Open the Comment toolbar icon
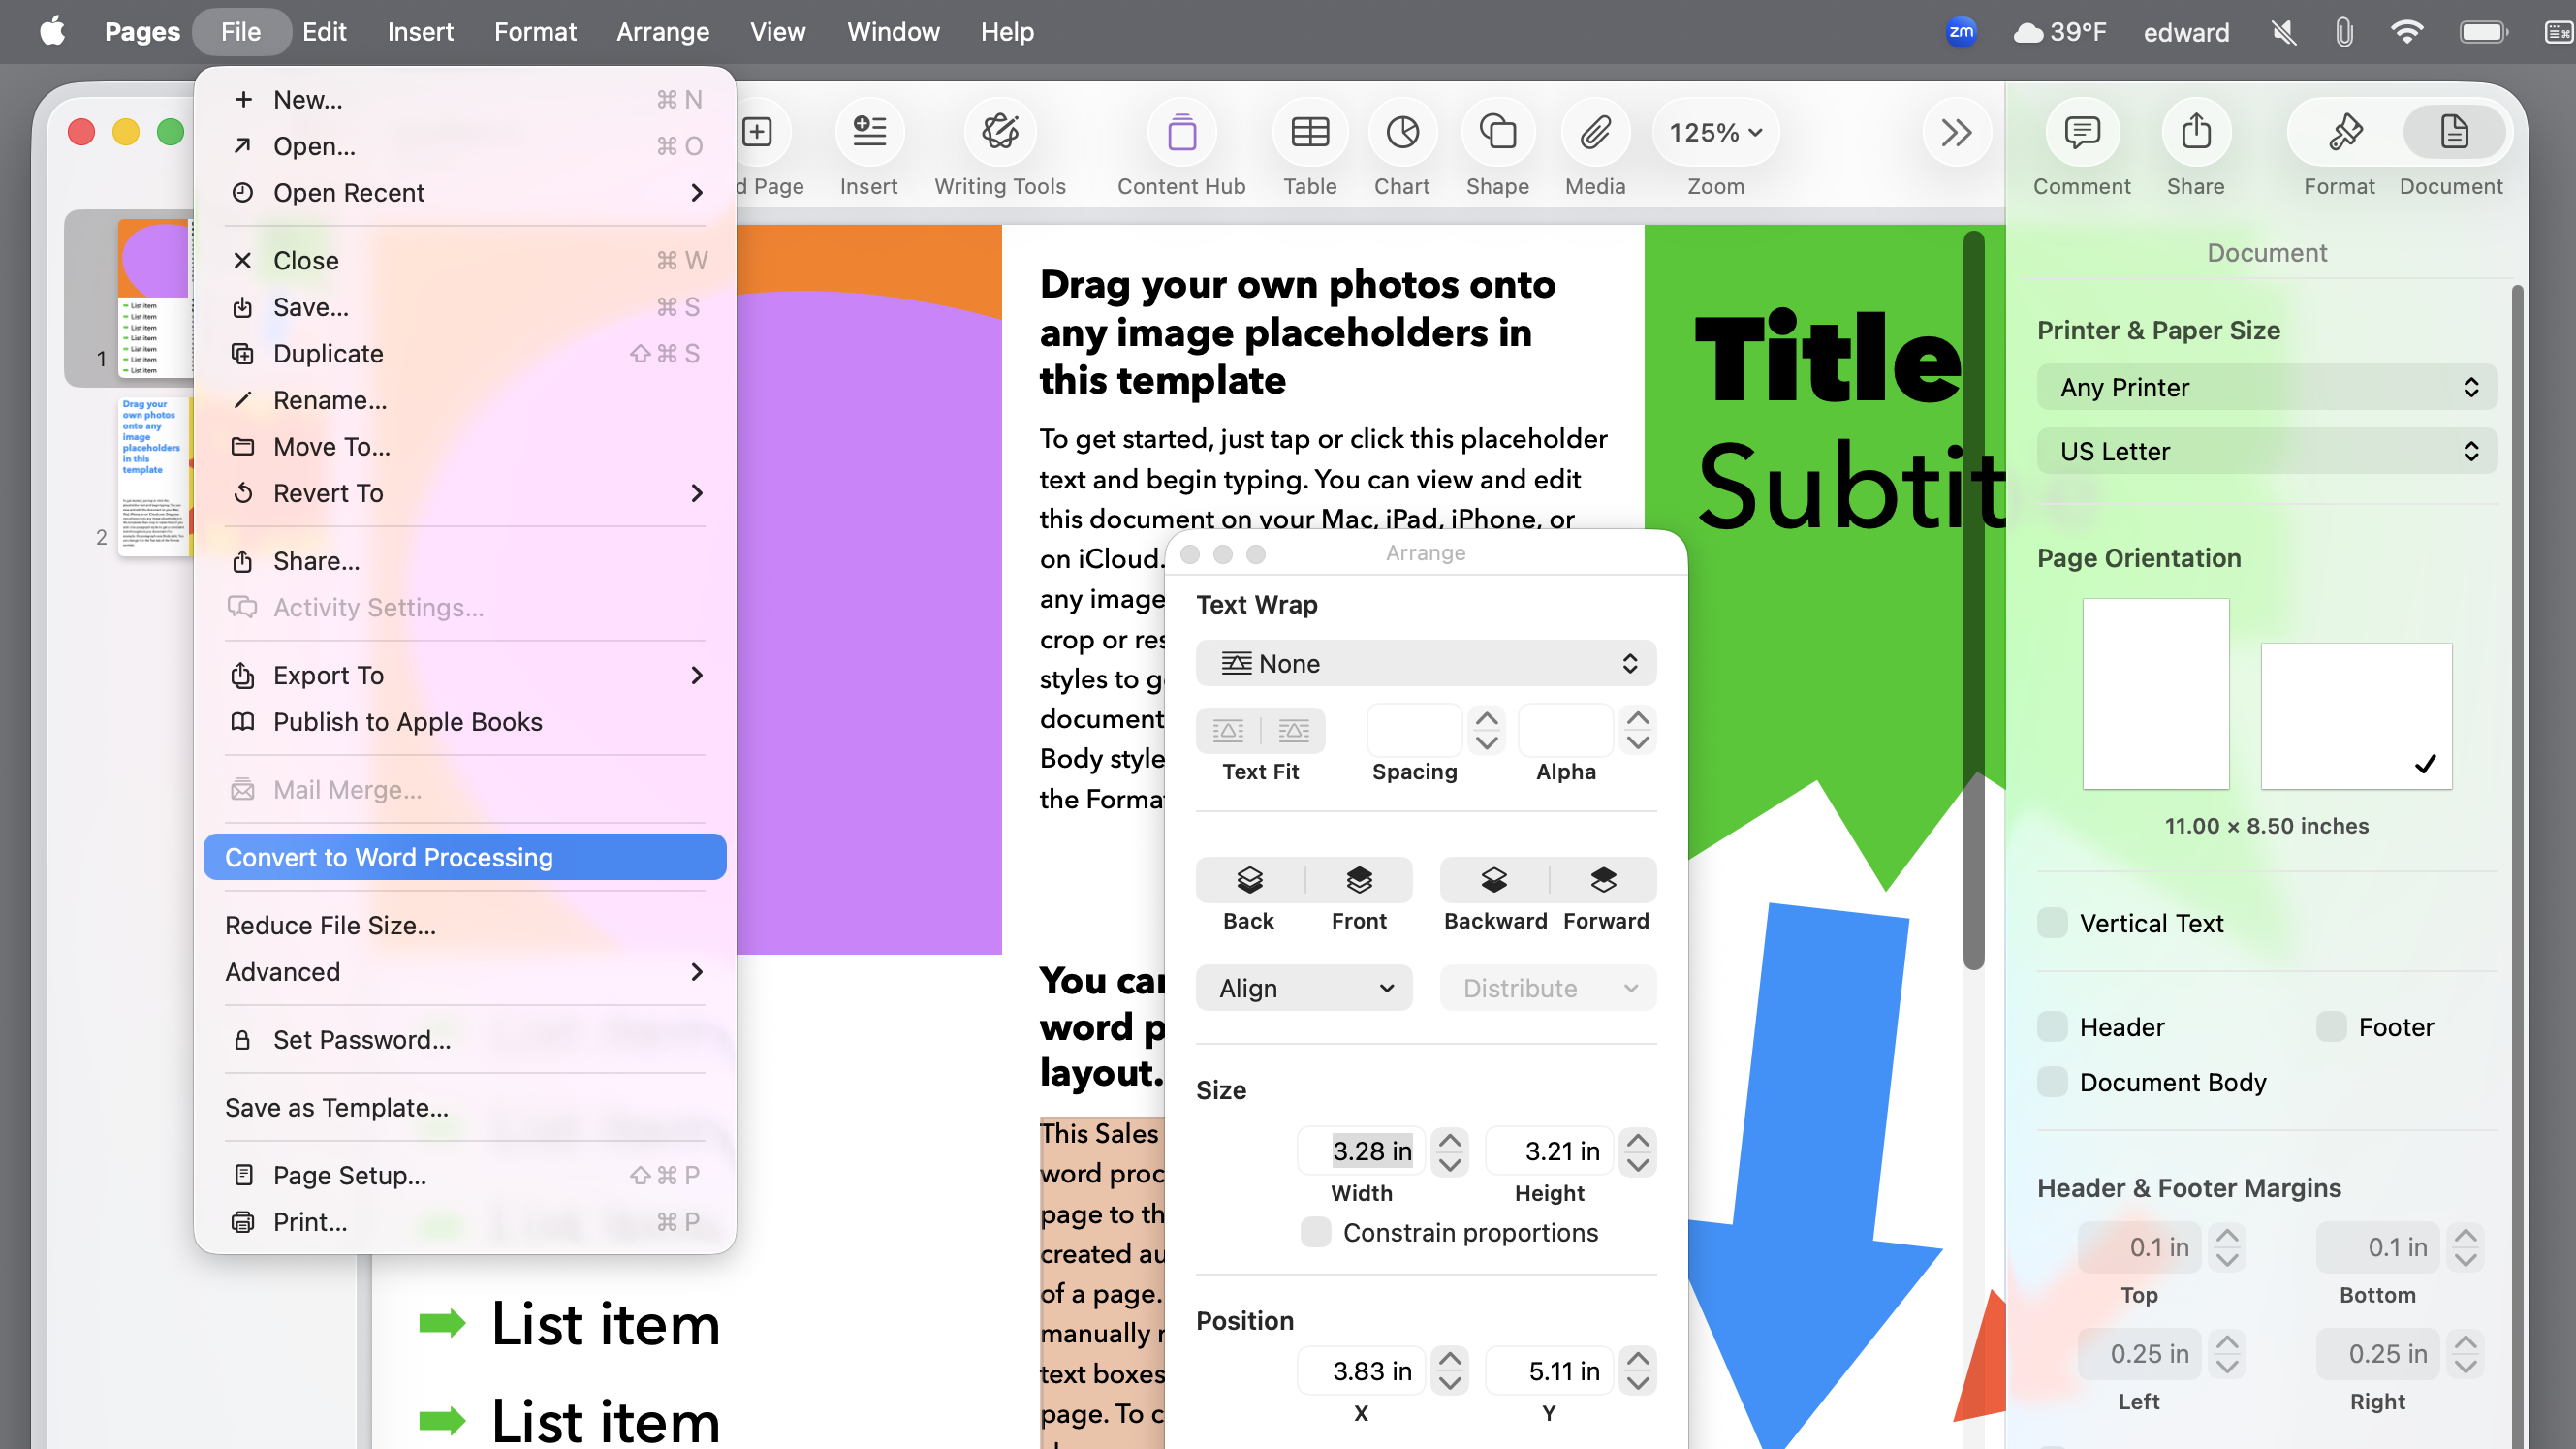The image size is (2576, 1449). click(x=2082, y=132)
